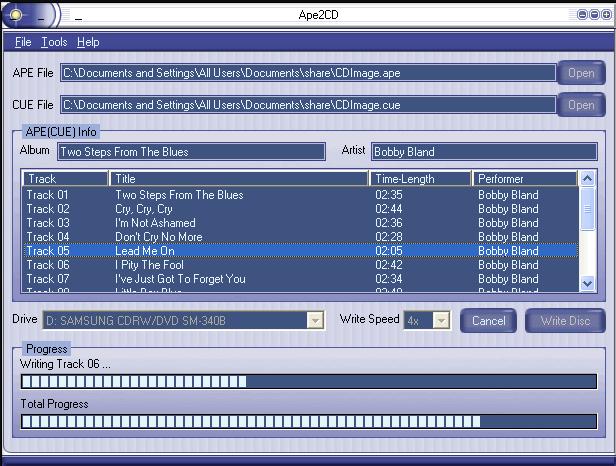The image size is (616, 466).
Task: Click the leftmost round title bar button
Action: 582,15
